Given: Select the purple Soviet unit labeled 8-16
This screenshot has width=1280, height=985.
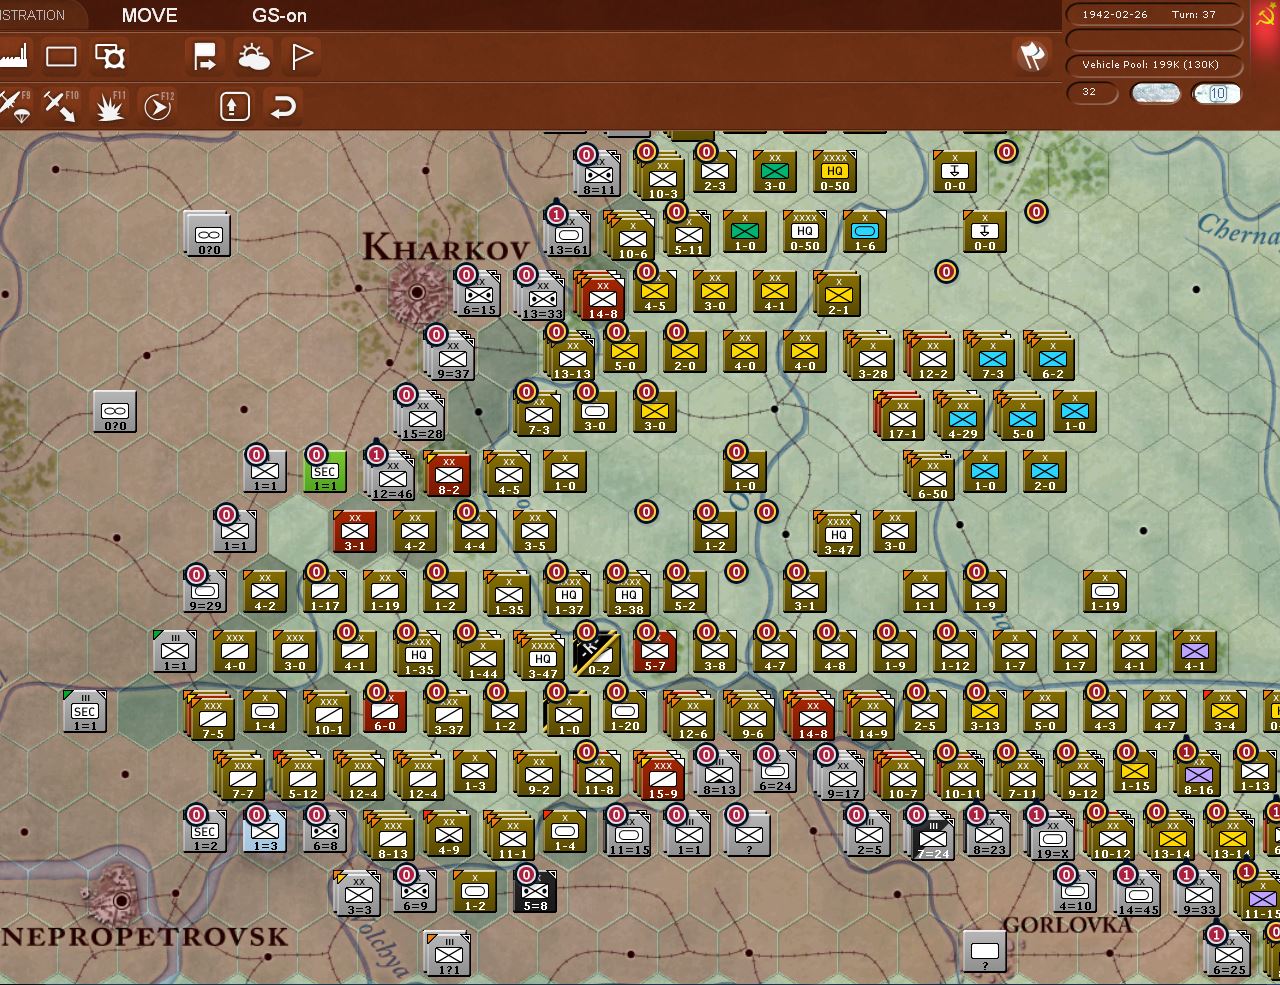Looking at the screenshot, I should pyautogui.click(x=1198, y=775).
